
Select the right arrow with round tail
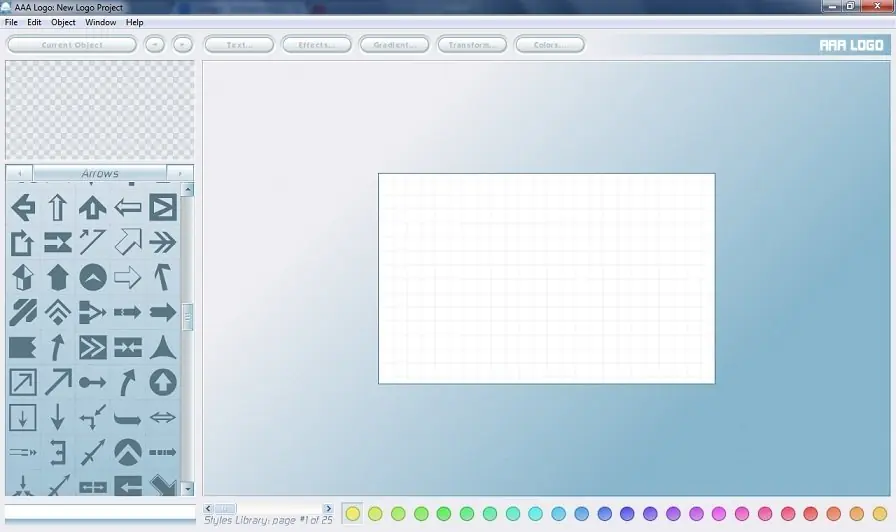click(x=93, y=382)
